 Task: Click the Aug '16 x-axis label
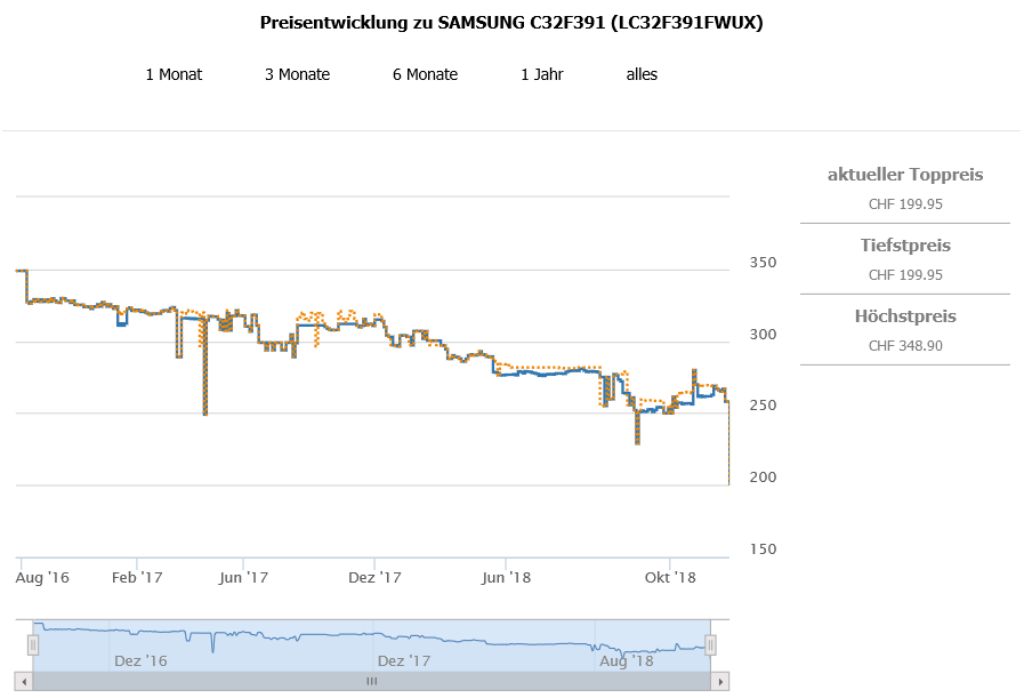point(44,578)
